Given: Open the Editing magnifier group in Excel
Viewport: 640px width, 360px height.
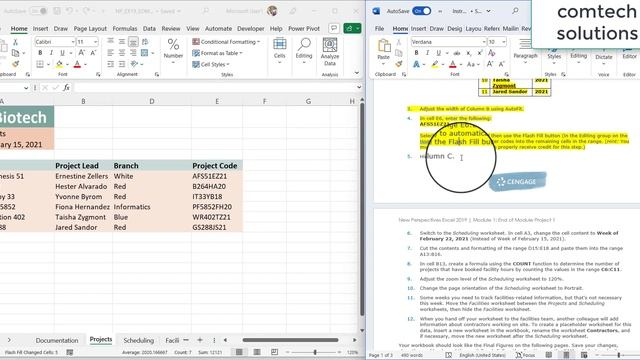Looking at the screenshot, I should coord(304,51).
